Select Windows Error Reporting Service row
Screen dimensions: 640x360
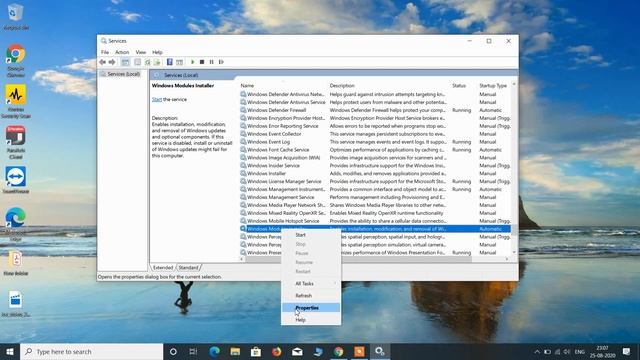point(375,126)
